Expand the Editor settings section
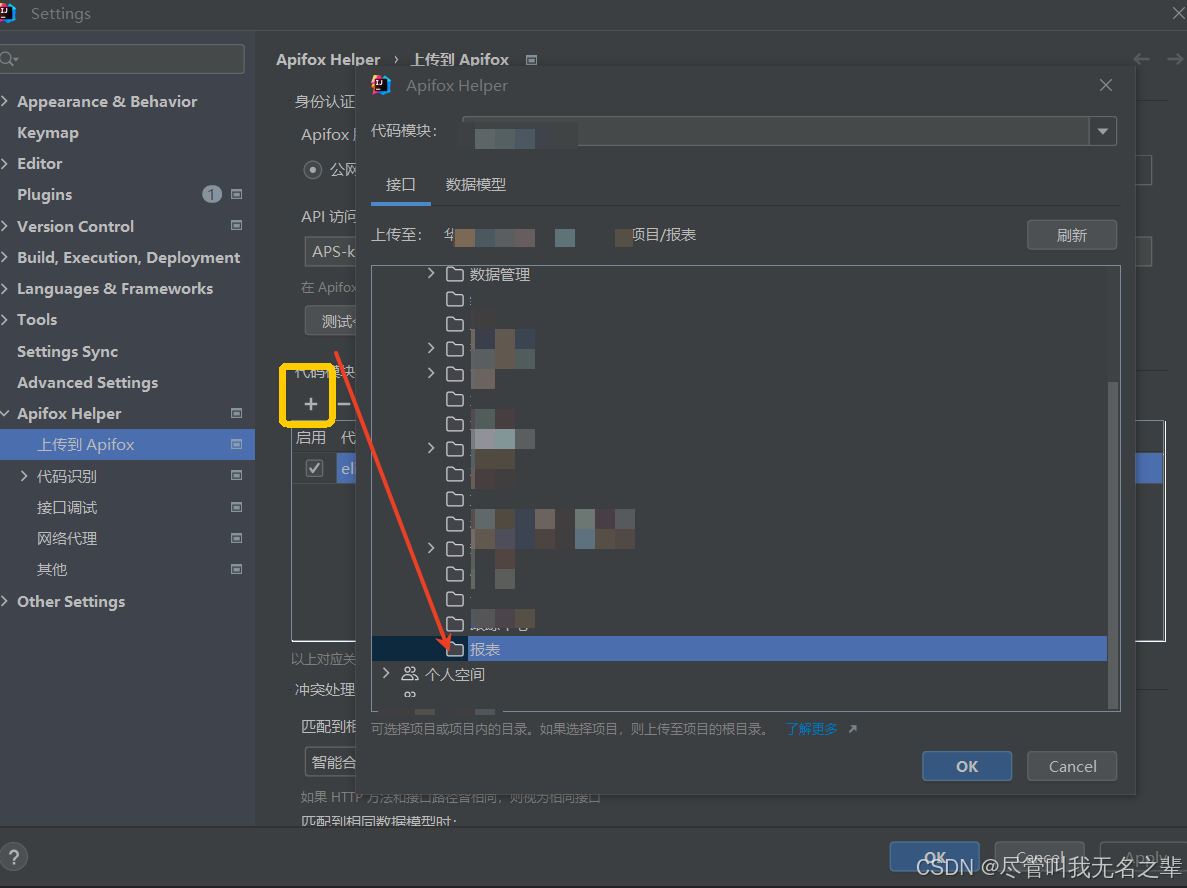This screenshot has height=888, width=1187. pos(5,163)
